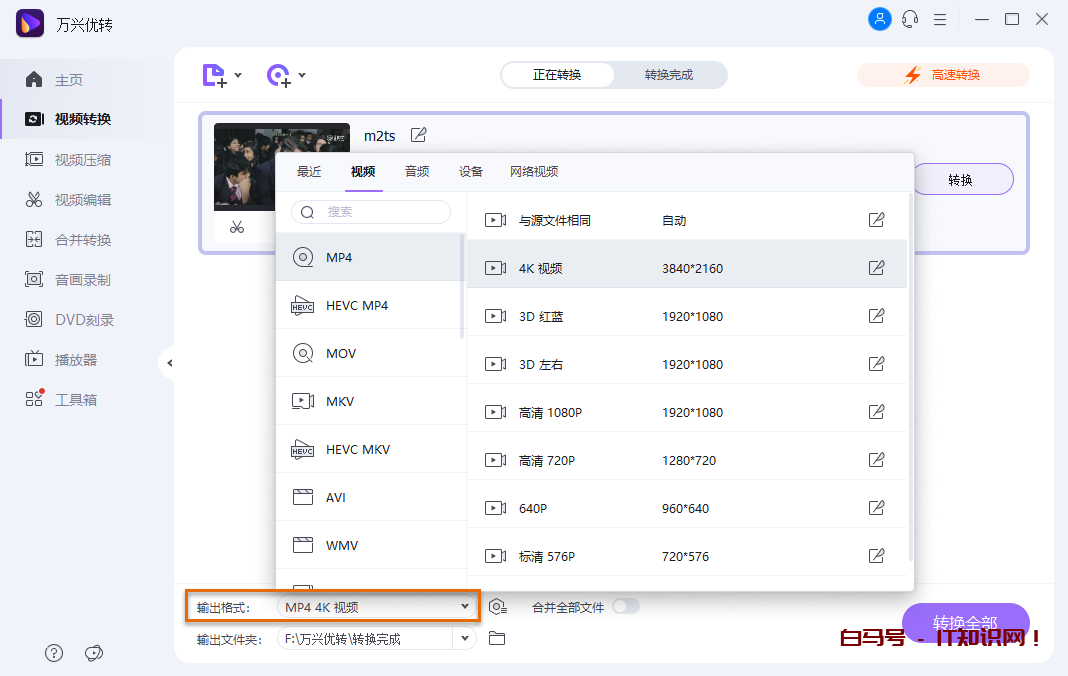Open customer support headset icon

point(910,19)
